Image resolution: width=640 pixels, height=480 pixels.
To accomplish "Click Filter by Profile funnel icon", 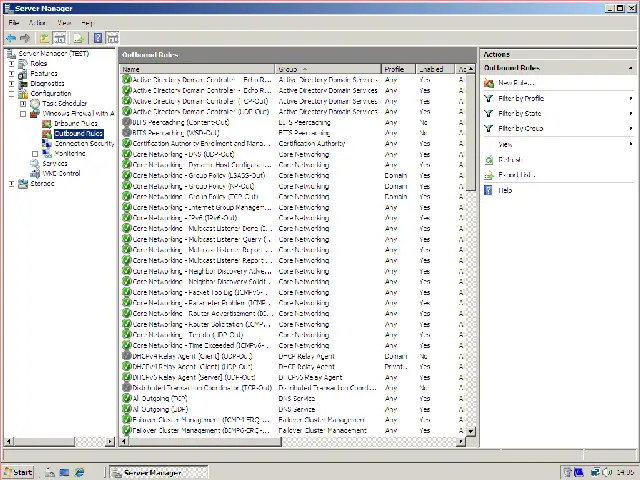I will 489,98.
